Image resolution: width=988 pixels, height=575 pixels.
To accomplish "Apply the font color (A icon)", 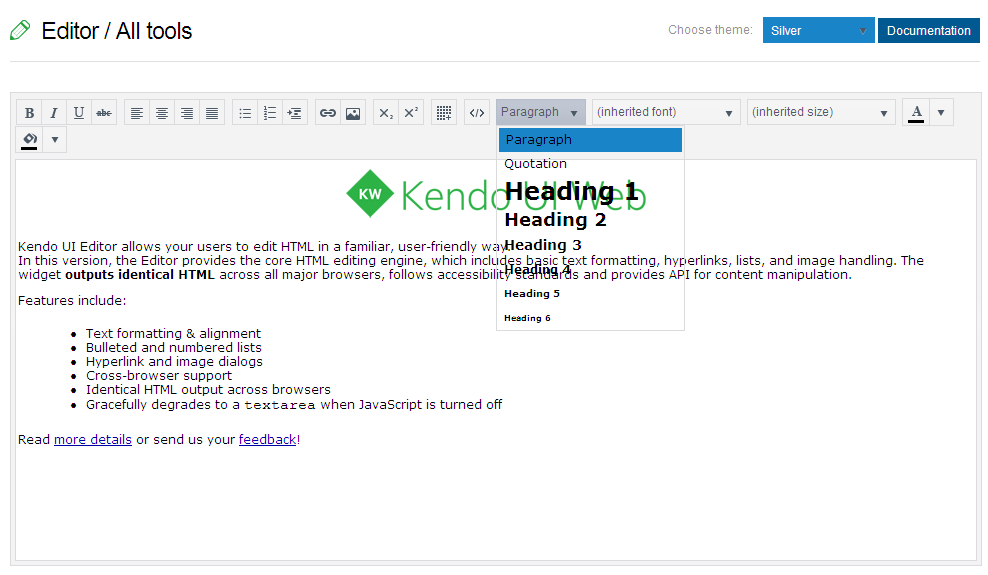I will [916, 112].
